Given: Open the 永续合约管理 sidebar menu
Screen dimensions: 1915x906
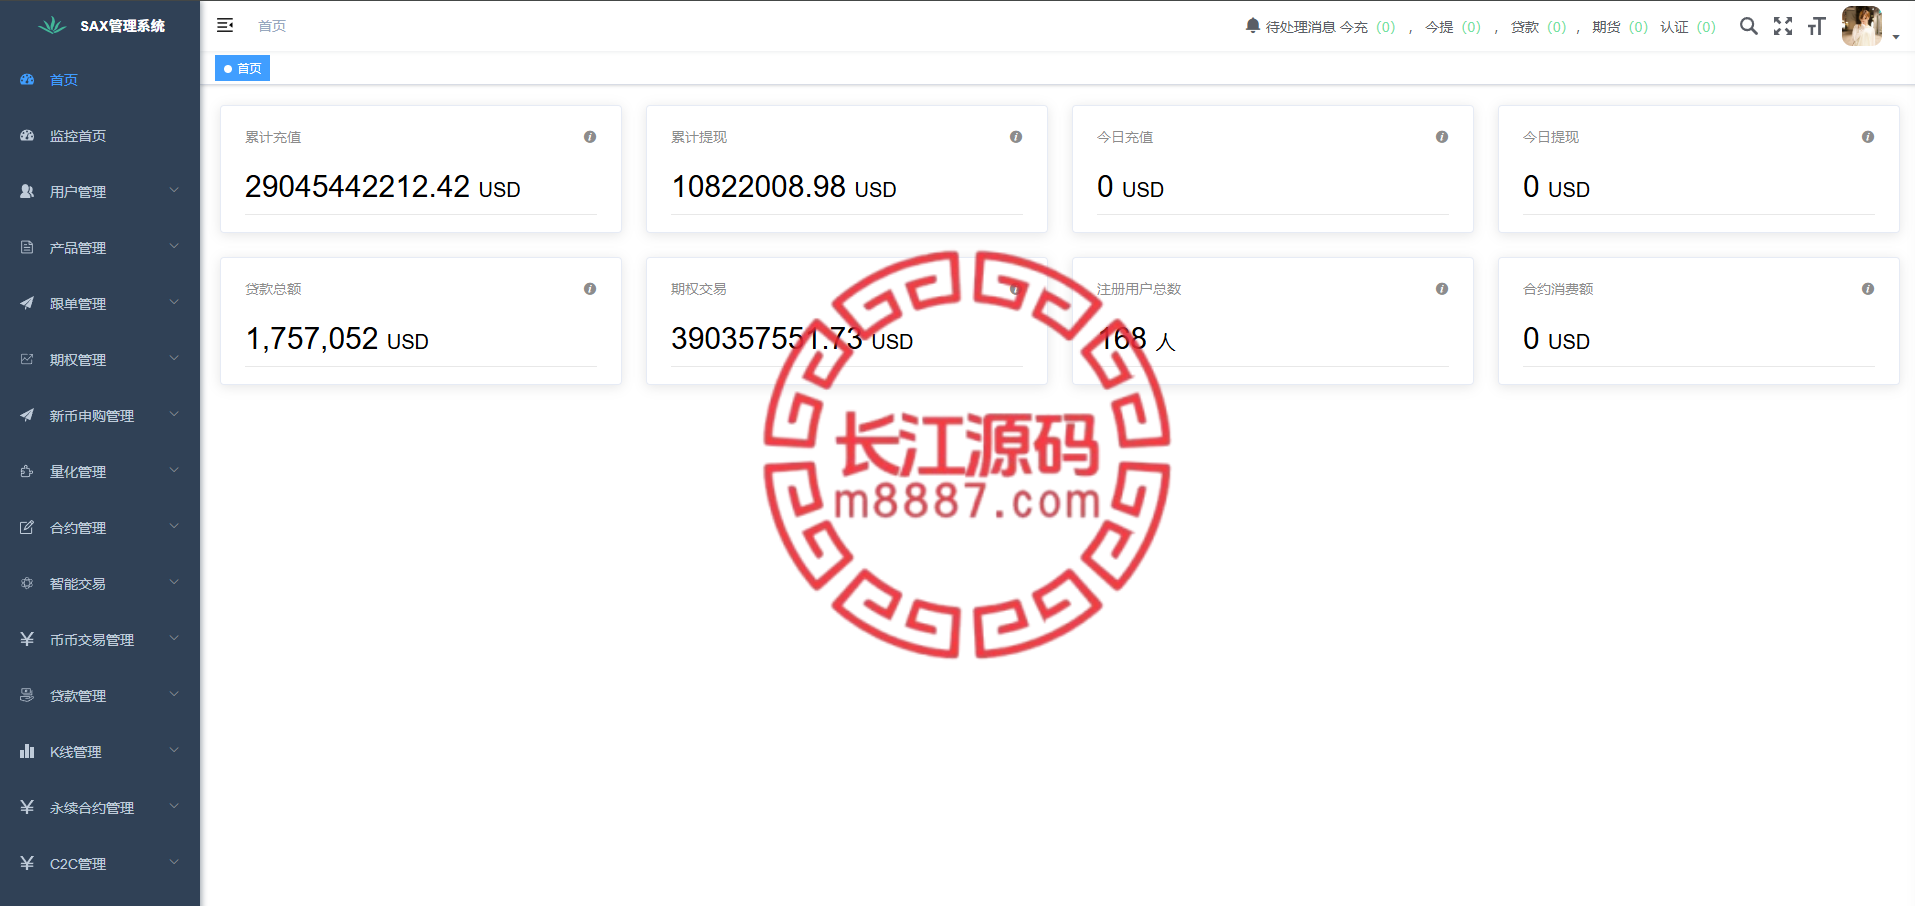Looking at the screenshot, I should coord(100,807).
